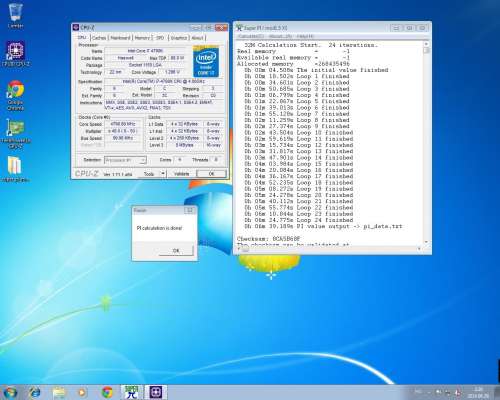
Task: Click the Threads count field
Action: coord(216,160)
